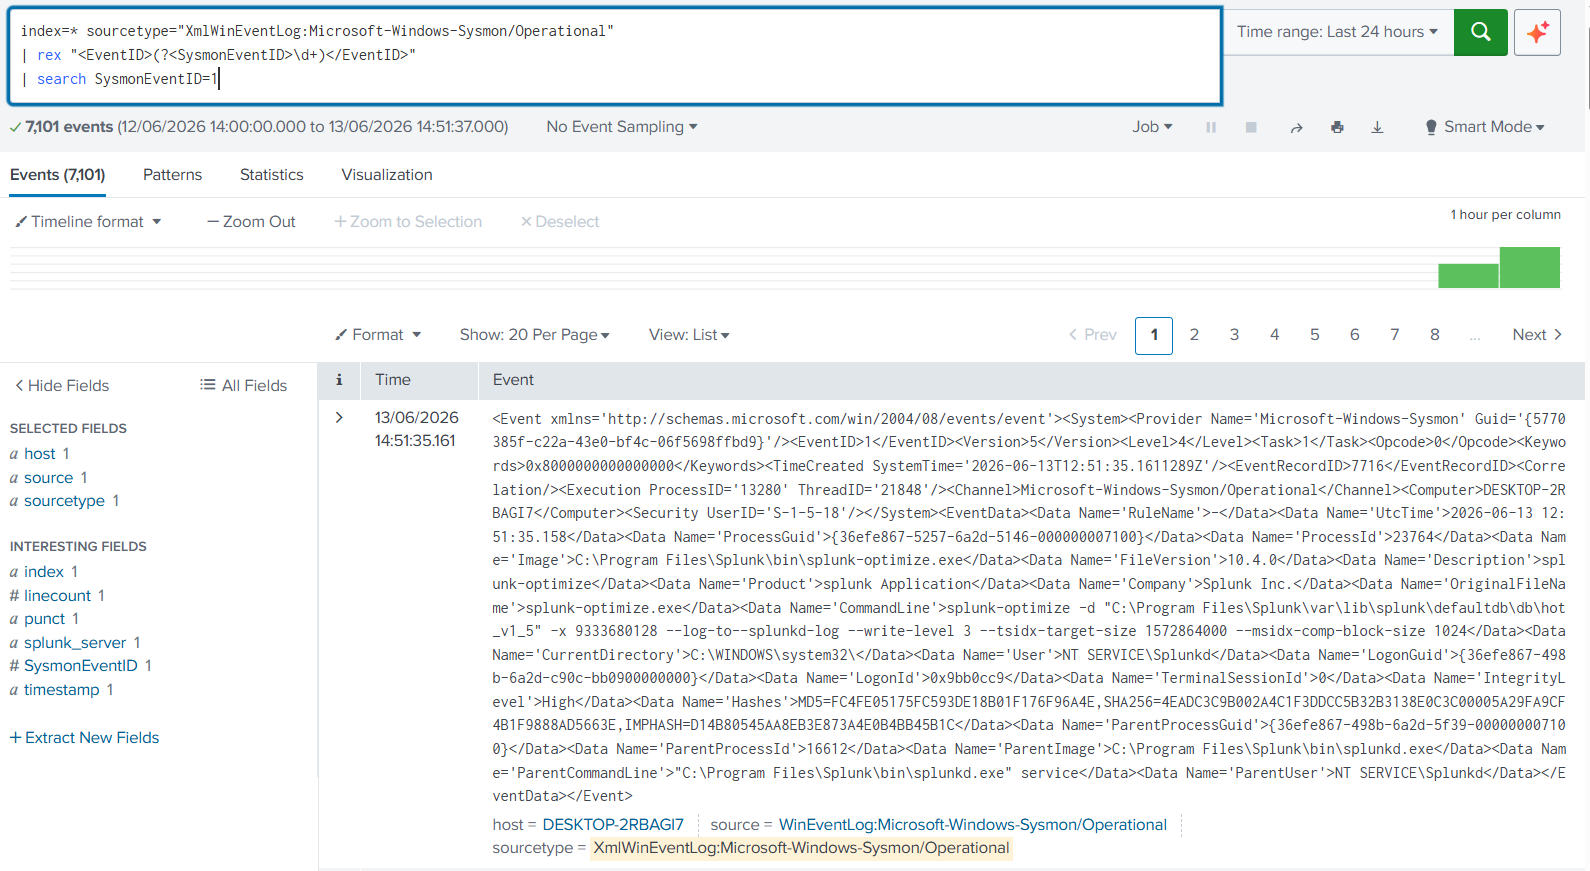This screenshot has width=1590, height=871.
Task: Open the No Event Sampling dropdown
Action: point(622,127)
